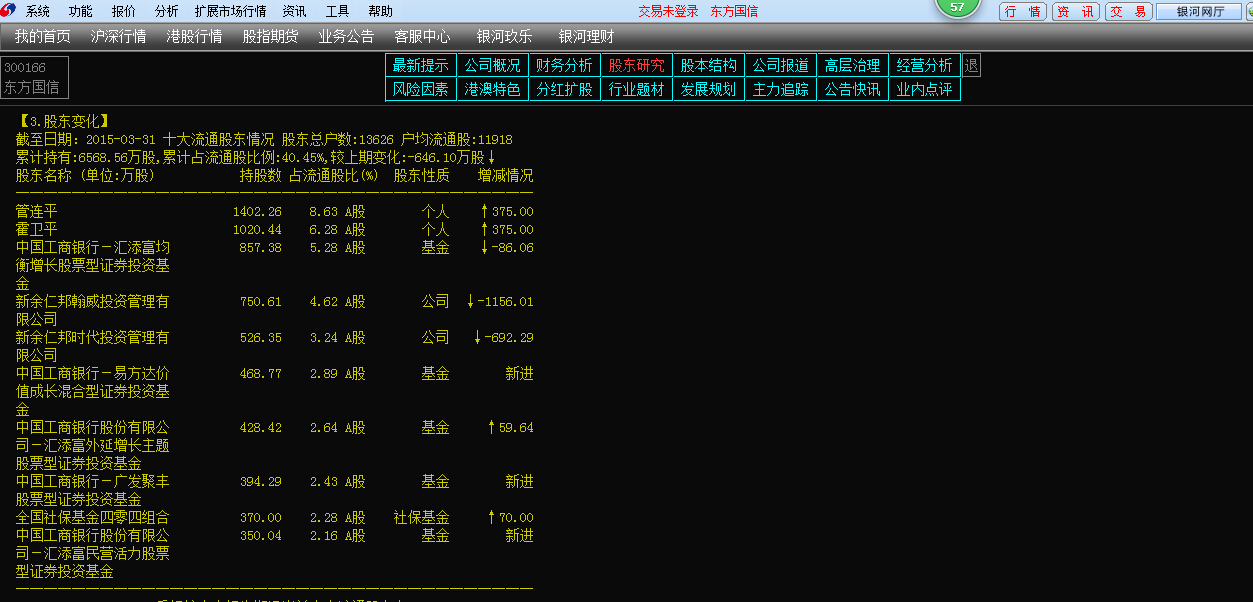Image resolution: width=1253 pixels, height=602 pixels.
Task: Click holding value 1402.26
Action: (x=257, y=212)
